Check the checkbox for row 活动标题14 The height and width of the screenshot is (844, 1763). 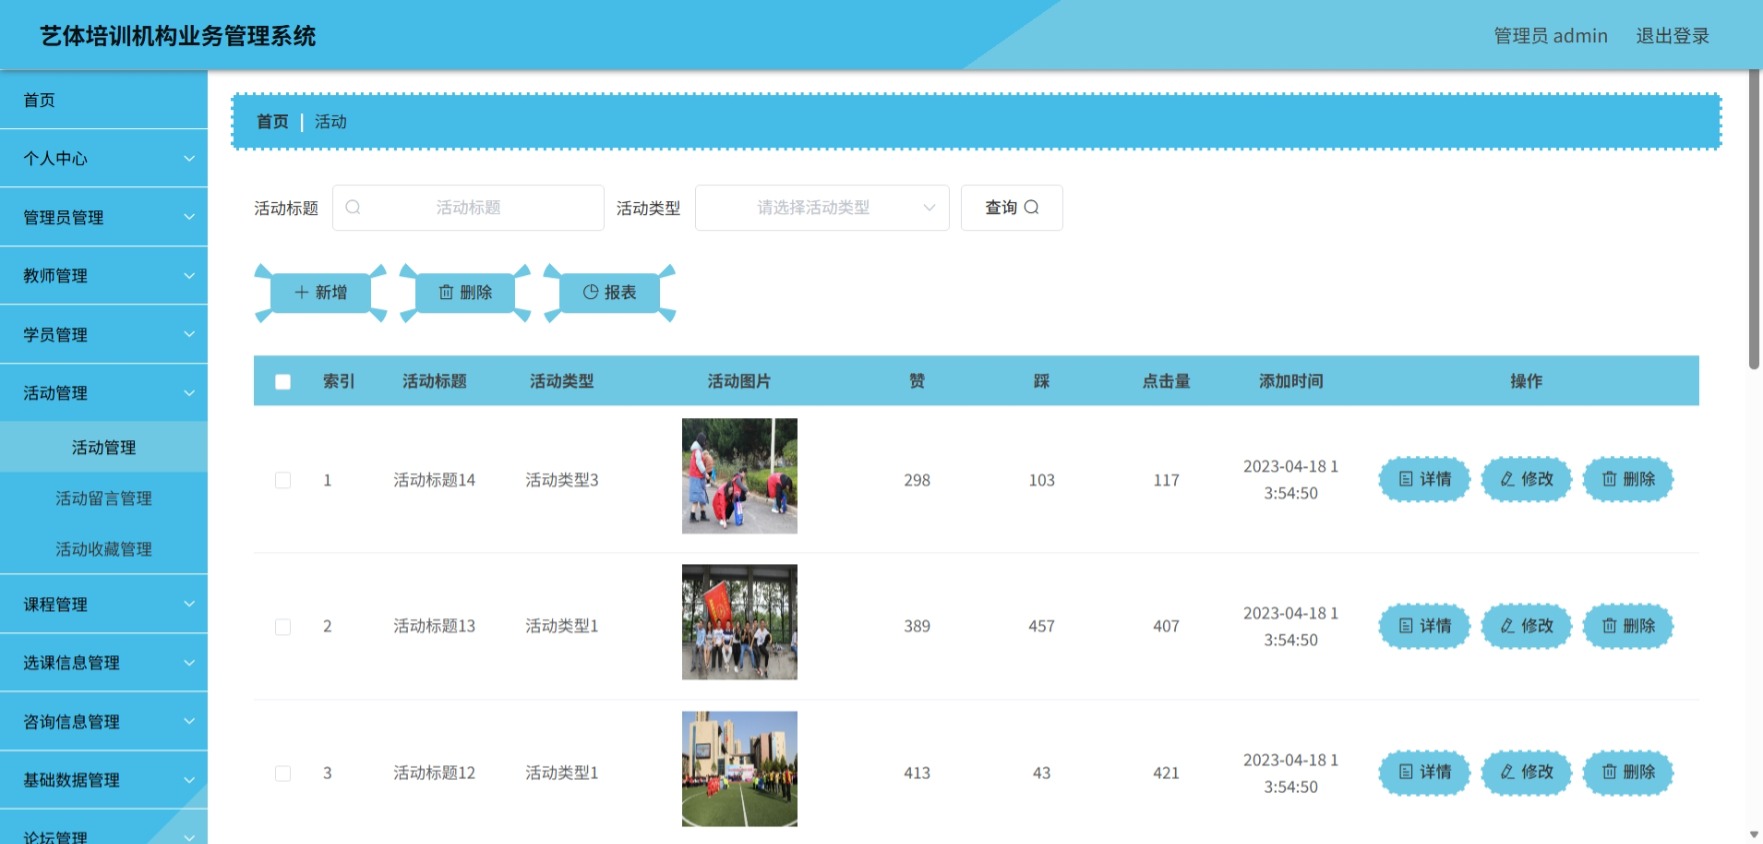[283, 480]
